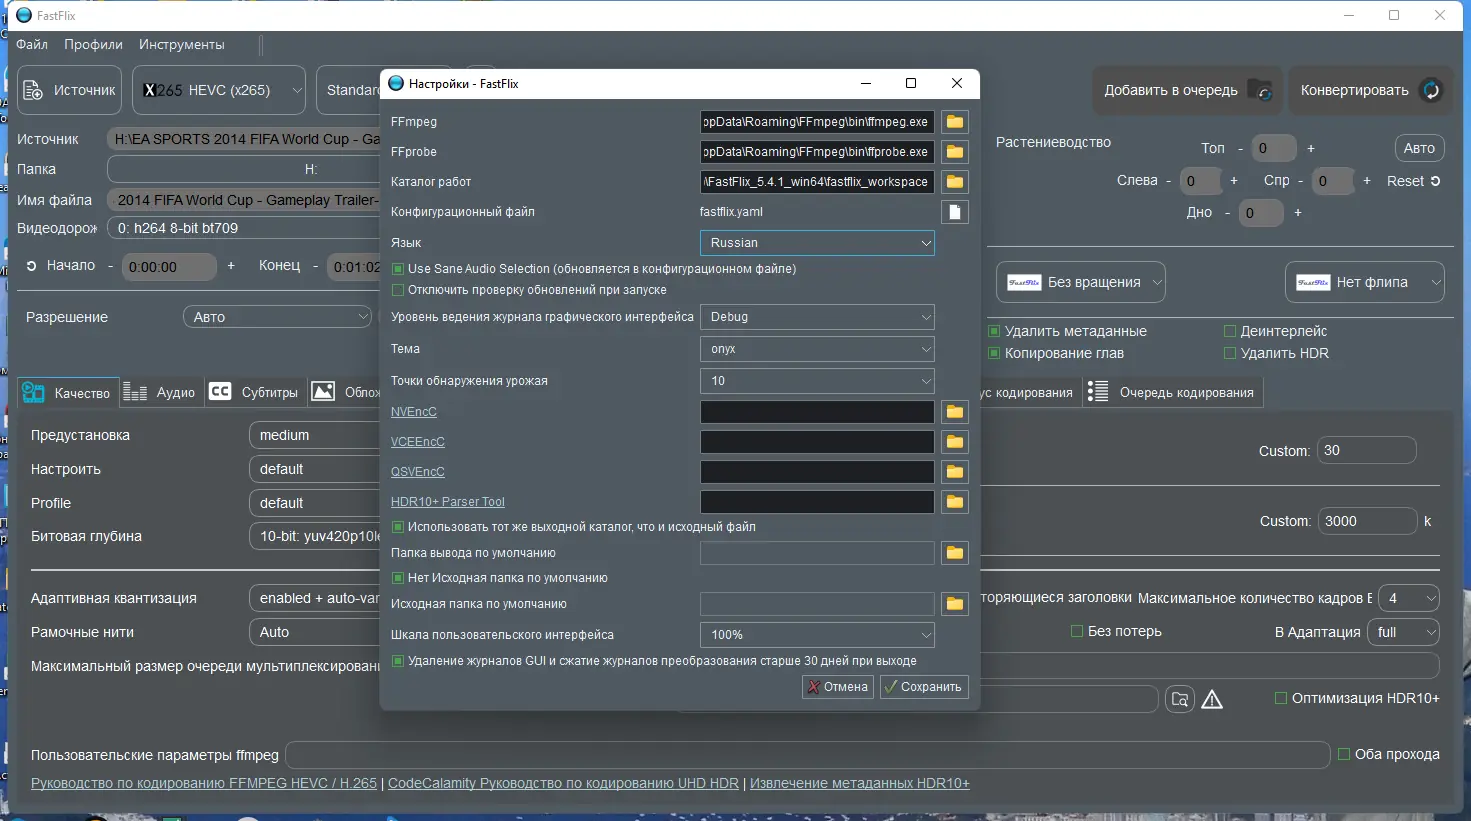The image size is (1471, 821).
Task: Click the HDR10+ metadata file browse icon
Action: point(1180,699)
